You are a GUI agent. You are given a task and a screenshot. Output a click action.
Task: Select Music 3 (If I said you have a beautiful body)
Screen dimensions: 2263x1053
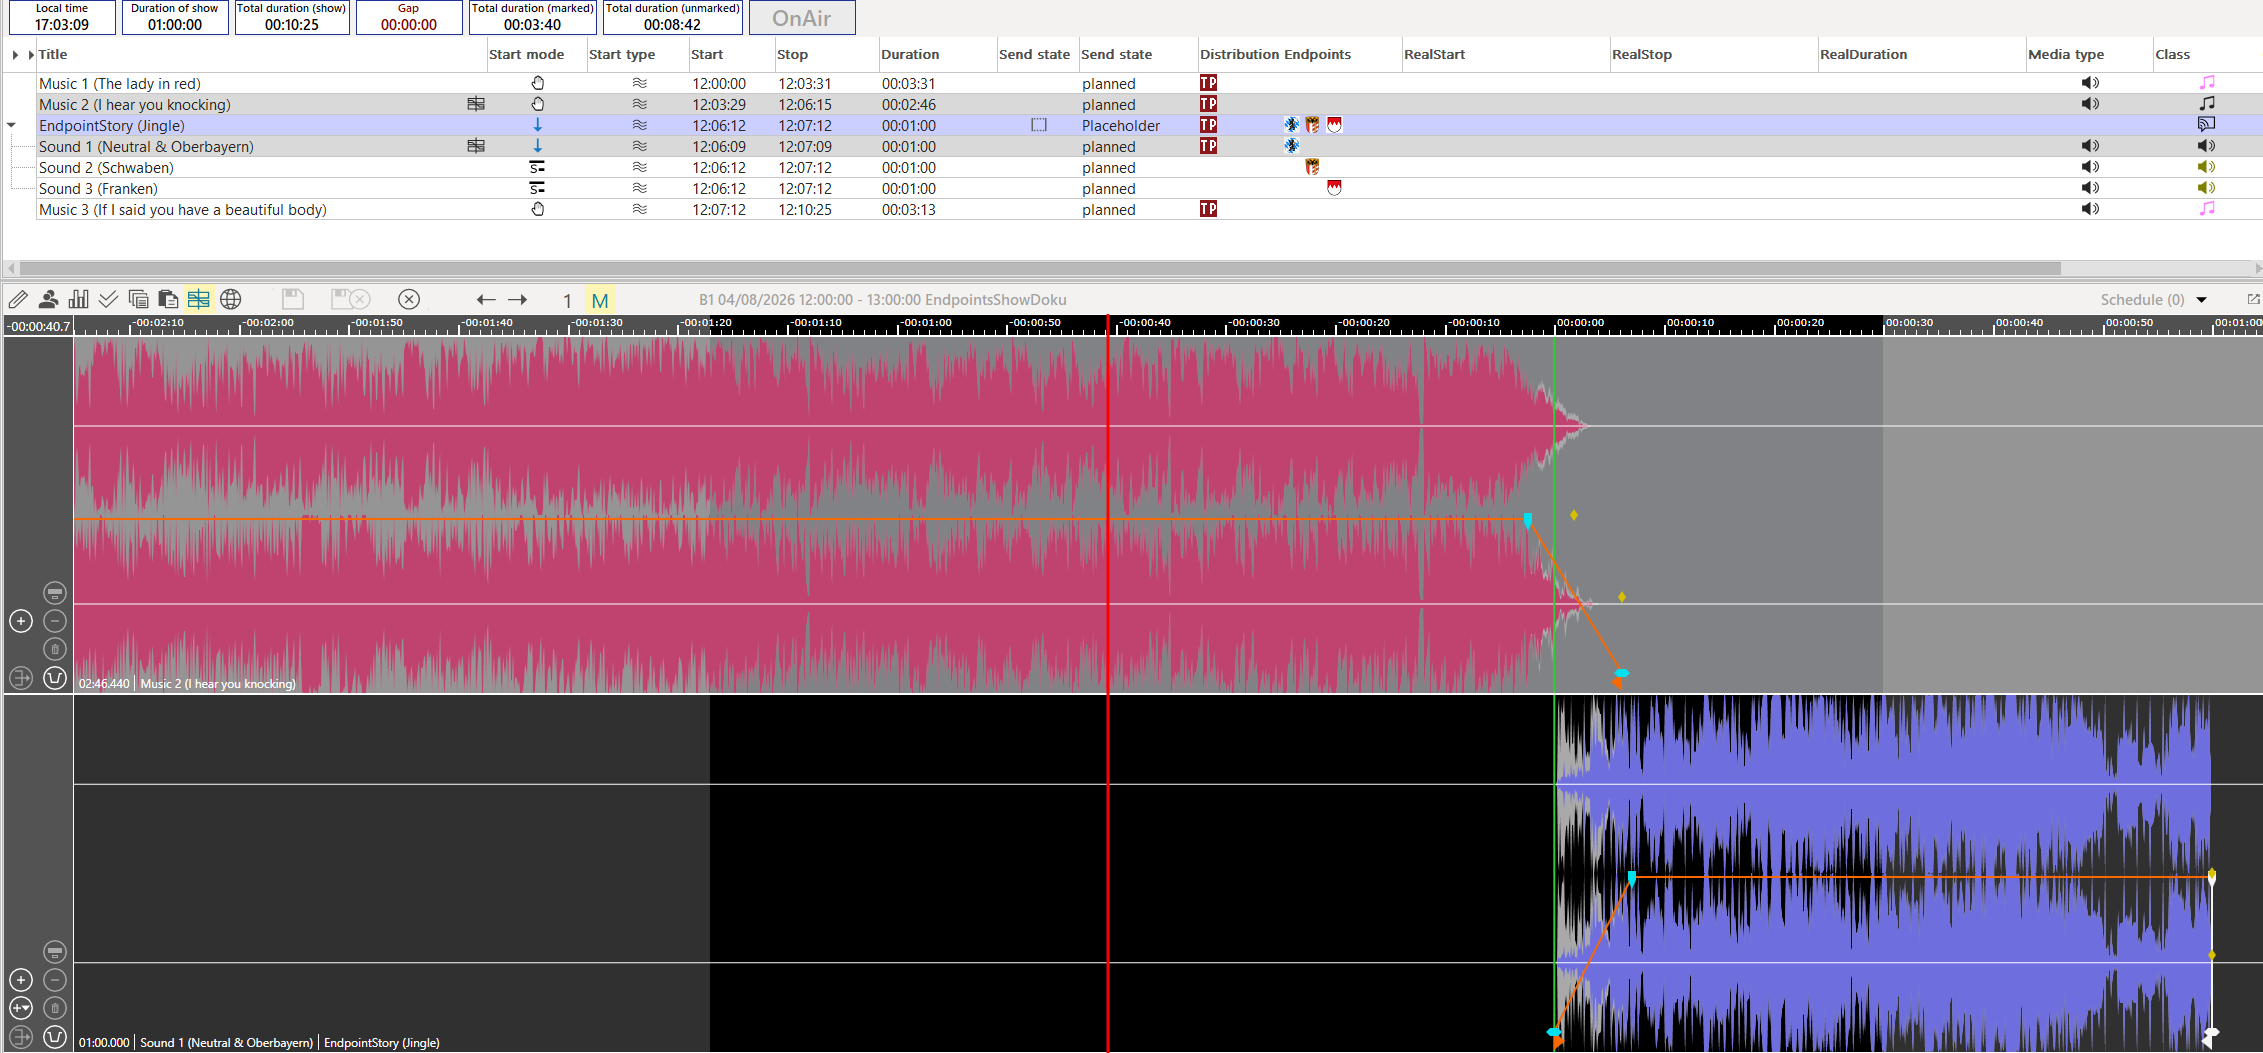[1149, 209]
